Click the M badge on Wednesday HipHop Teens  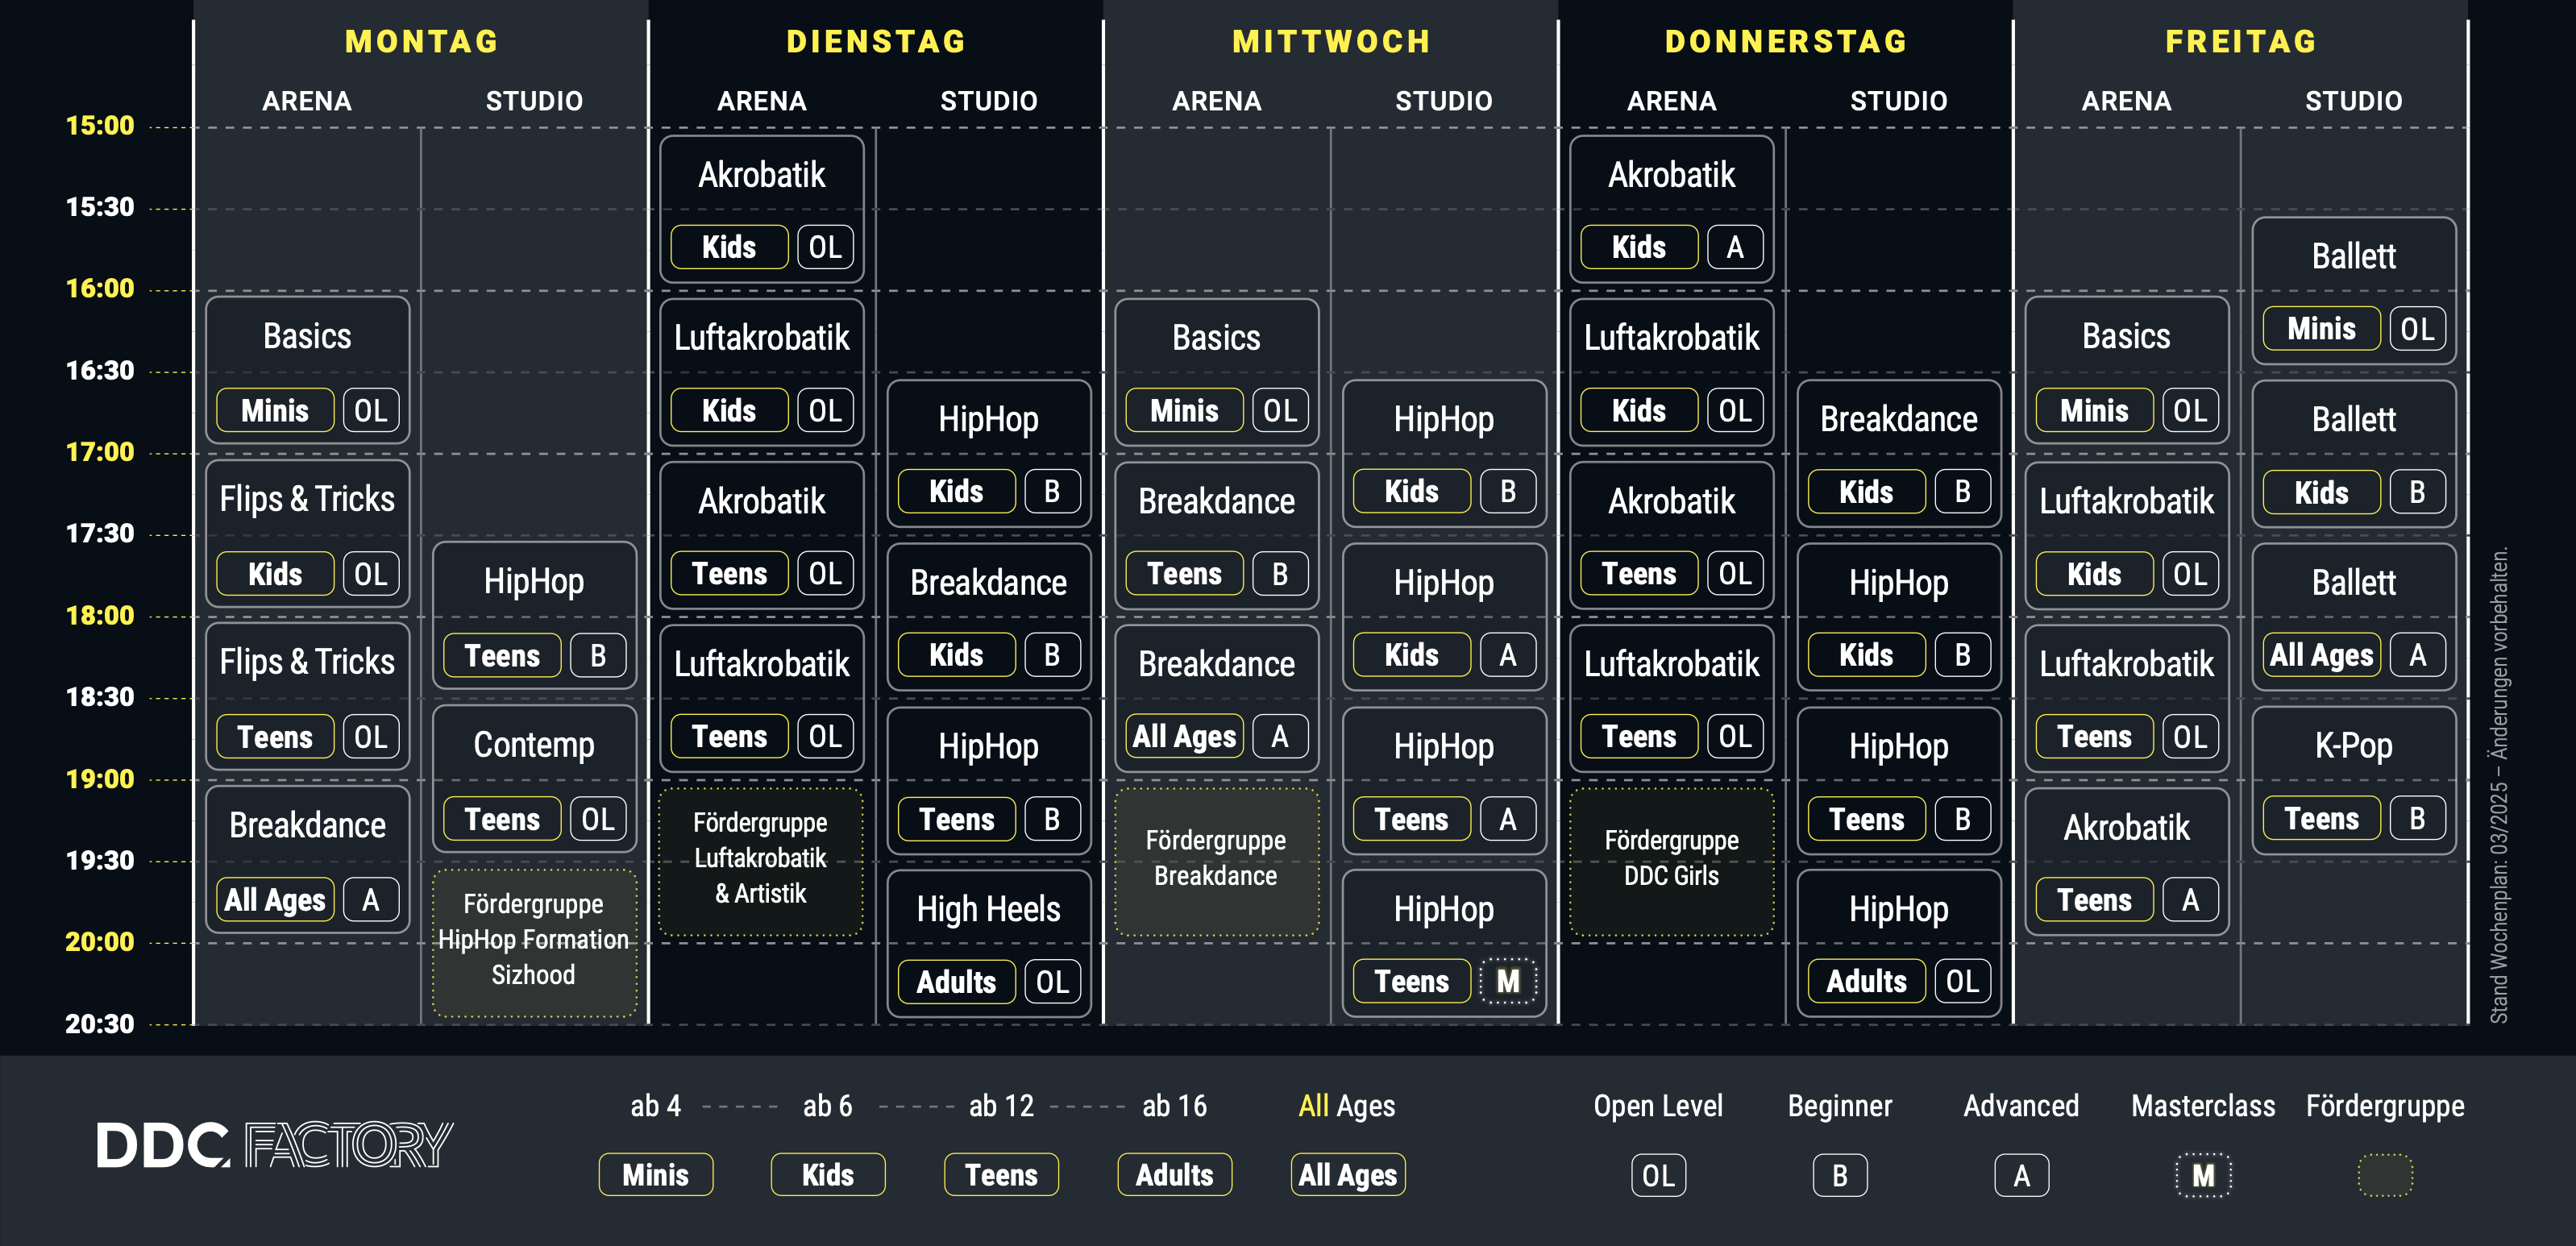[1507, 981]
